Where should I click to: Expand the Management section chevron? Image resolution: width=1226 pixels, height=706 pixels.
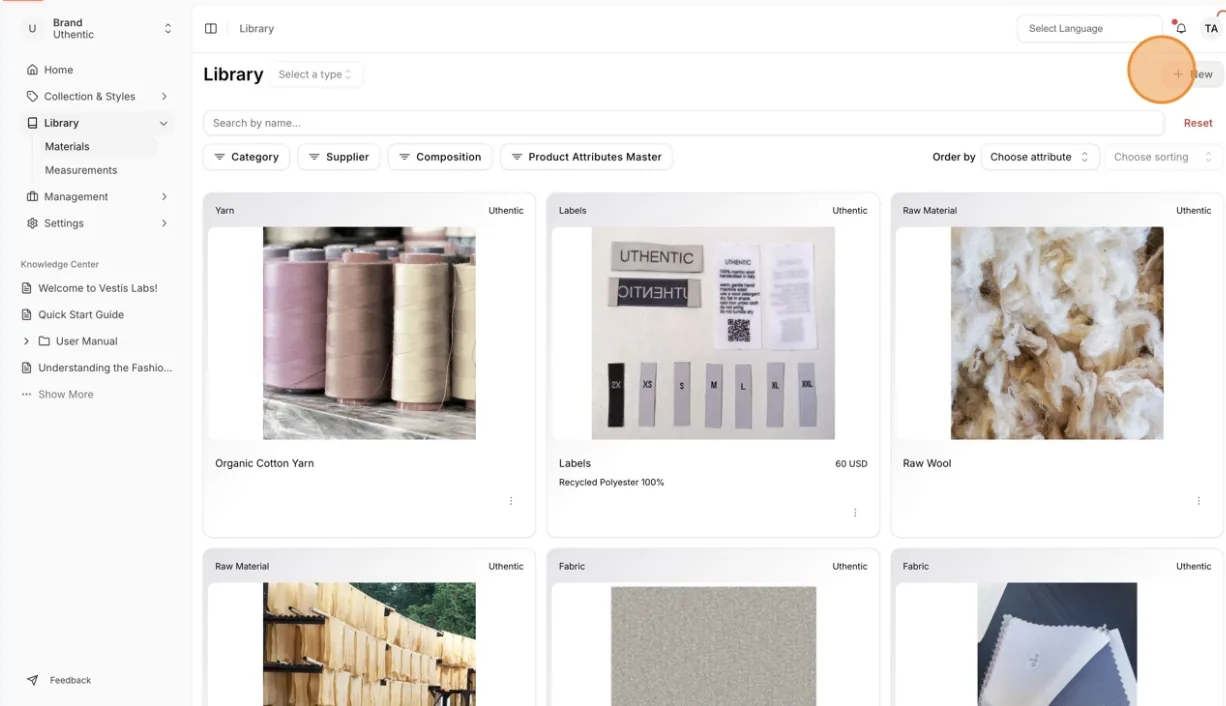click(x=164, y=197)
